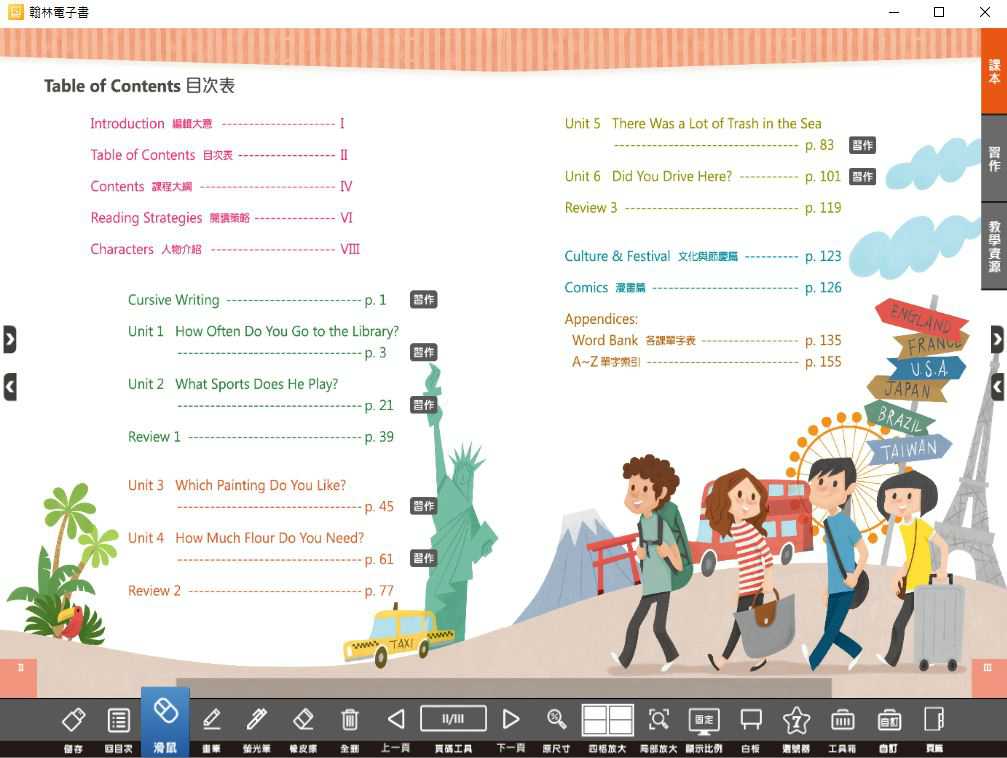Image resolution: width=1007 pixels, height=758 pixels.
Task: Open 習作 badge for Unit 1 p. 3
Action: [x=424, y=352]
